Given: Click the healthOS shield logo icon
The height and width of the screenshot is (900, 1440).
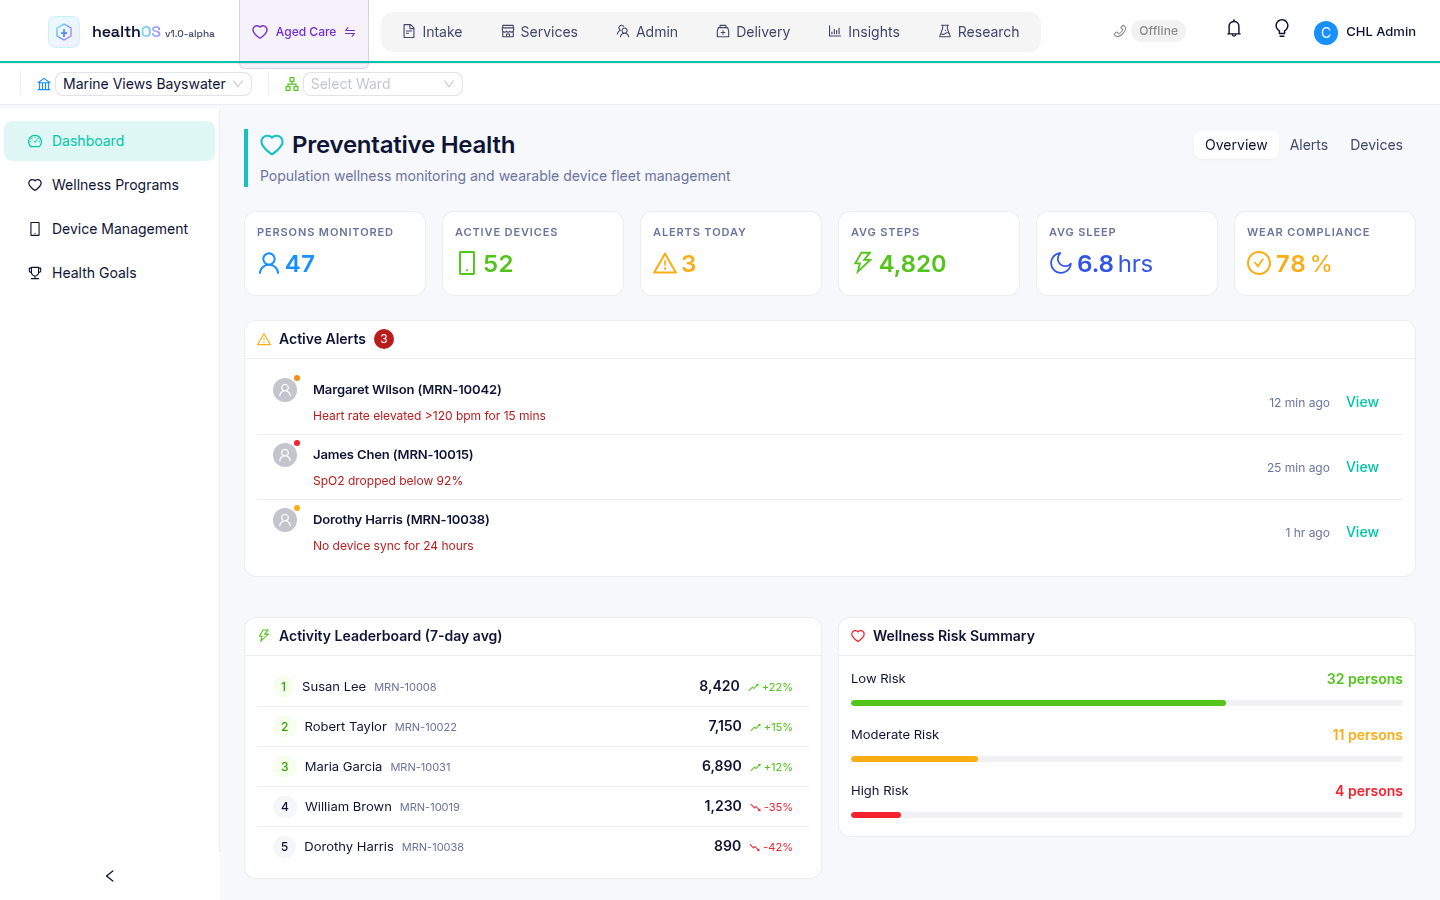Looking at the screenshot, I should pos(64,32).
